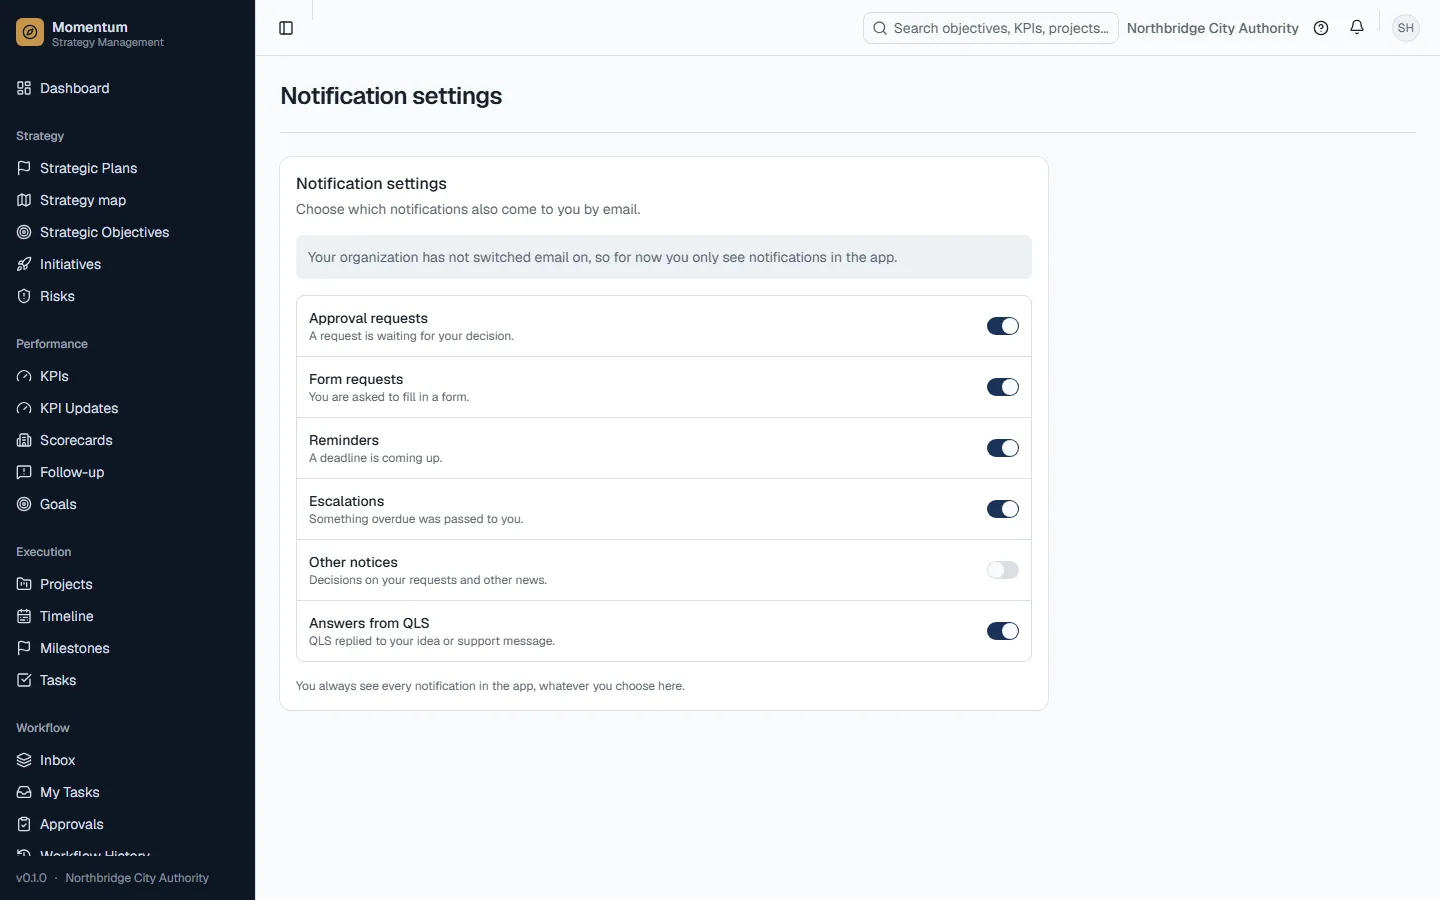
Task: Focus the search objectives, KPIs, projects field
Action: click(x=990, y=28)
